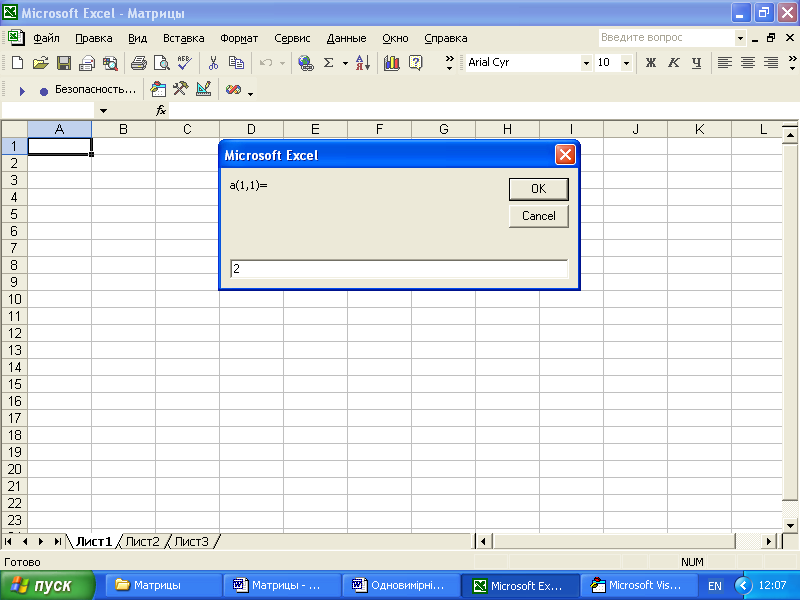Show more Formatting toolbar options

point(792,63)
